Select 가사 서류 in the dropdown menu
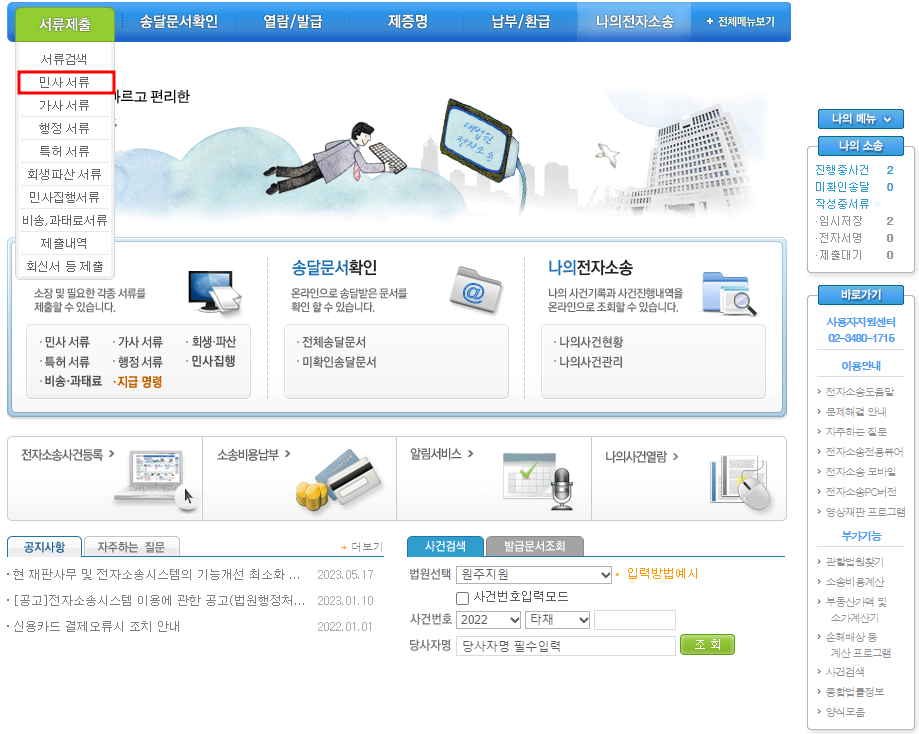Screen dimensions: 919x734 point(64,106)
